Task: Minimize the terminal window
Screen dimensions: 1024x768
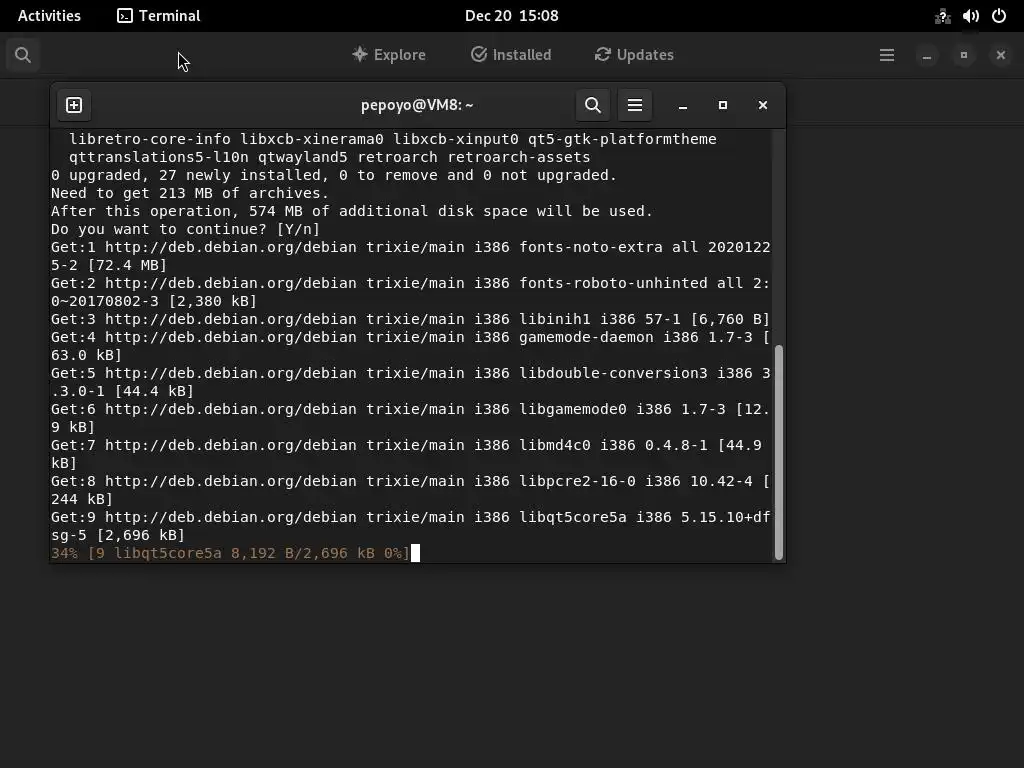Action: point(682,105)
